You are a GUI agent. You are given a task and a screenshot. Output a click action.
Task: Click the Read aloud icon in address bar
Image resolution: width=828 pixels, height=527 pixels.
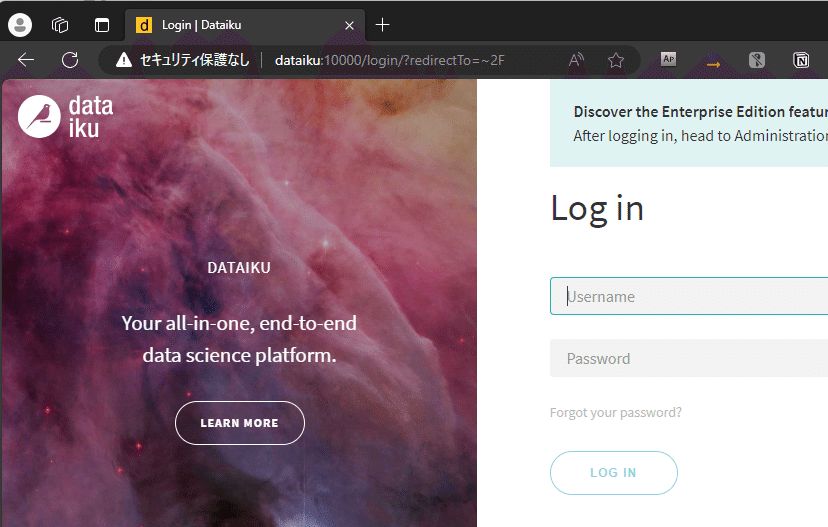(576, 60)
